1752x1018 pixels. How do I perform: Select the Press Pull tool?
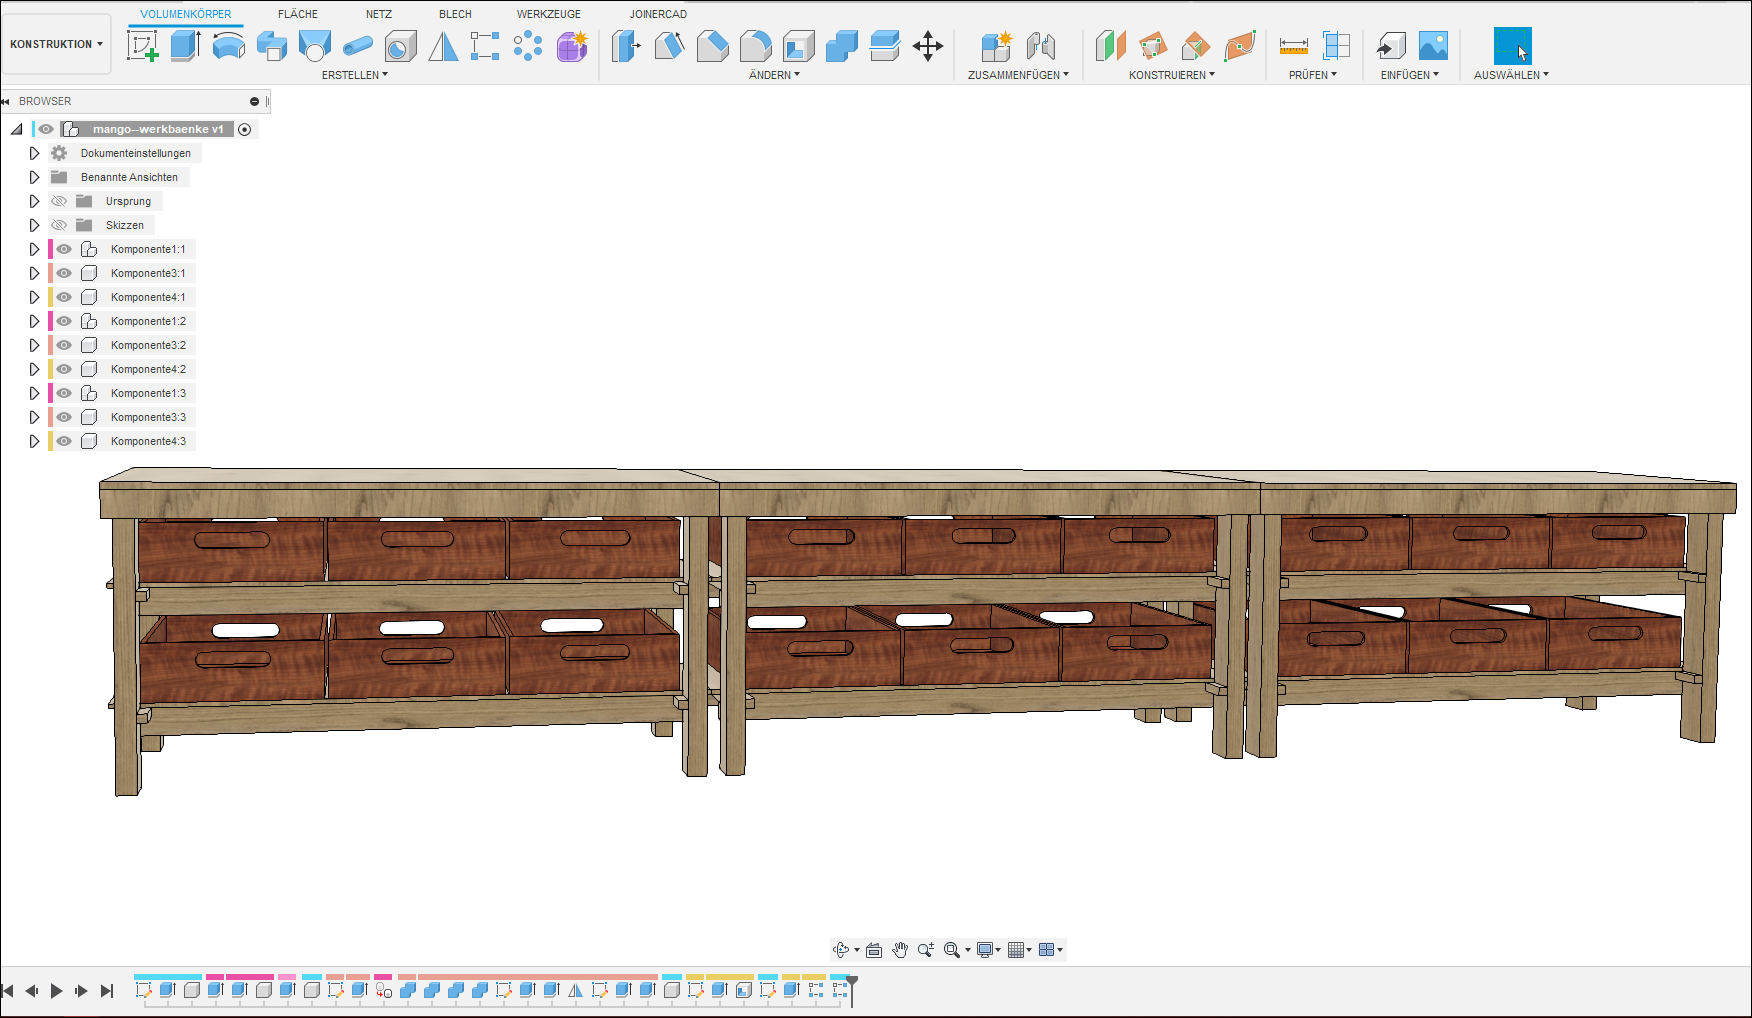coord(626,46)
